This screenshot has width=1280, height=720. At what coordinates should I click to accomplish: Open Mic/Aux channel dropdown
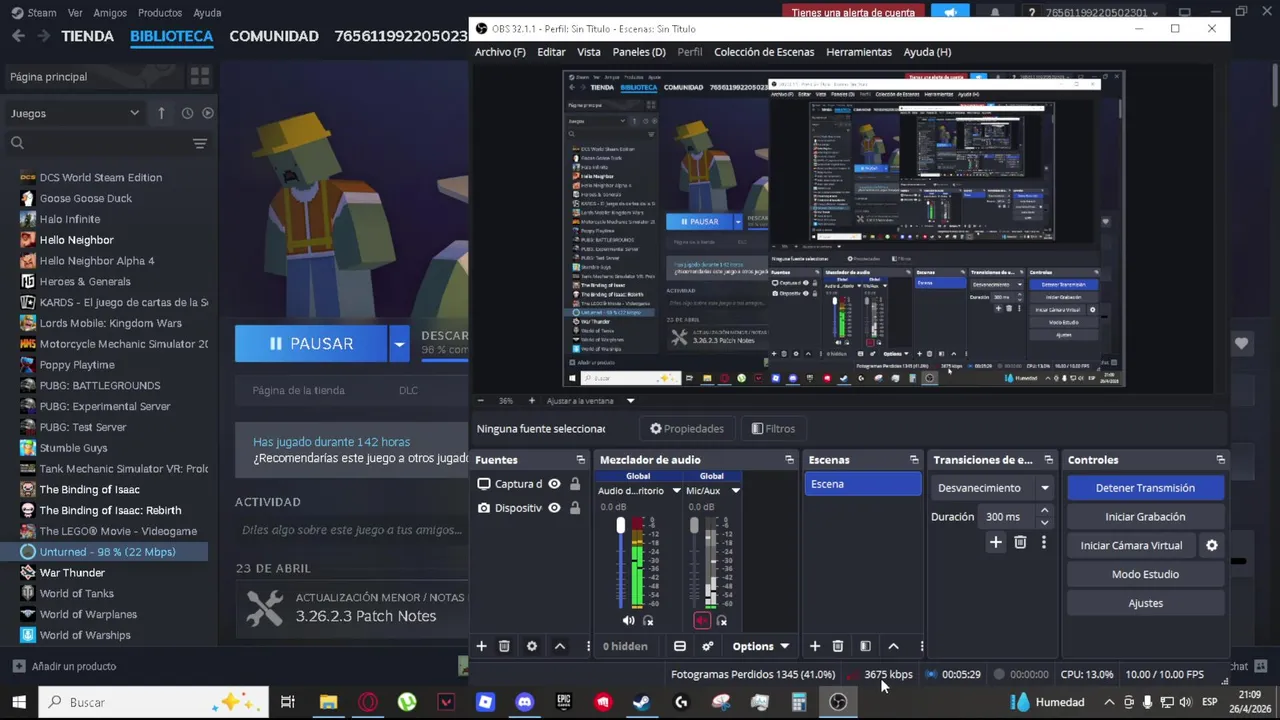735,491
